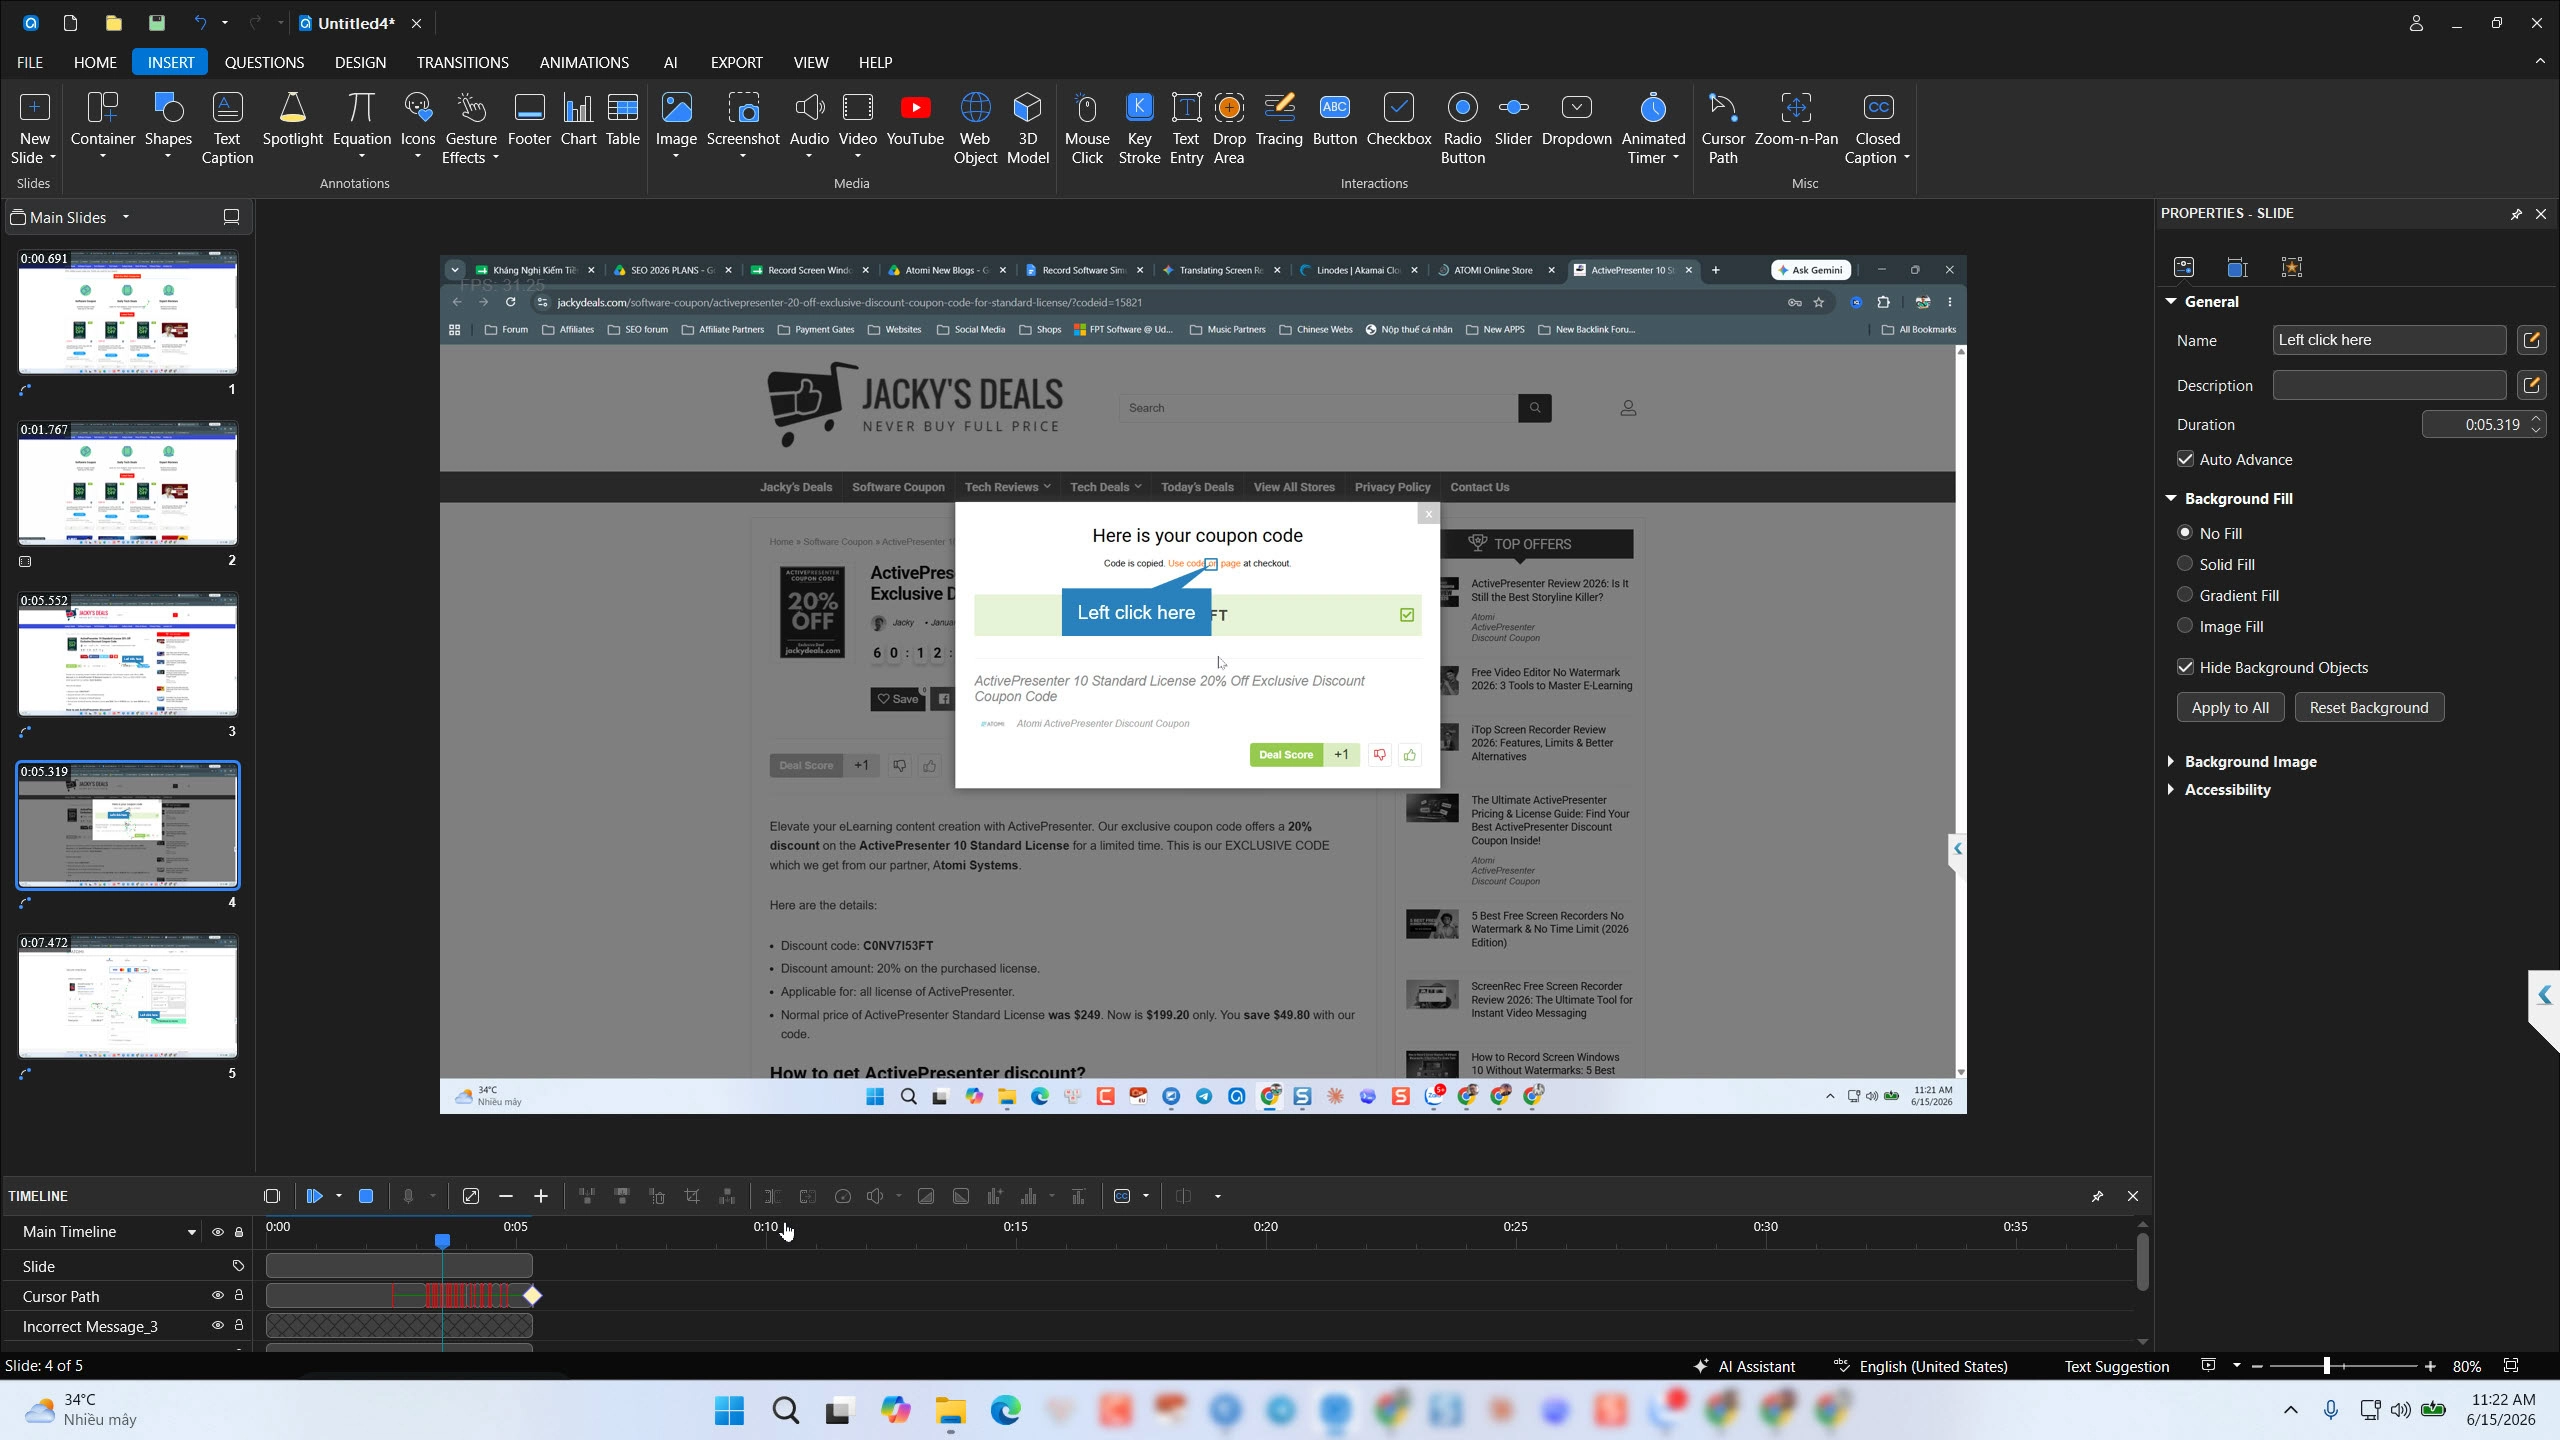The image size is (2560, 1440).
Task: Click the Save icon in title bar
Action: (x=157, y=23)
